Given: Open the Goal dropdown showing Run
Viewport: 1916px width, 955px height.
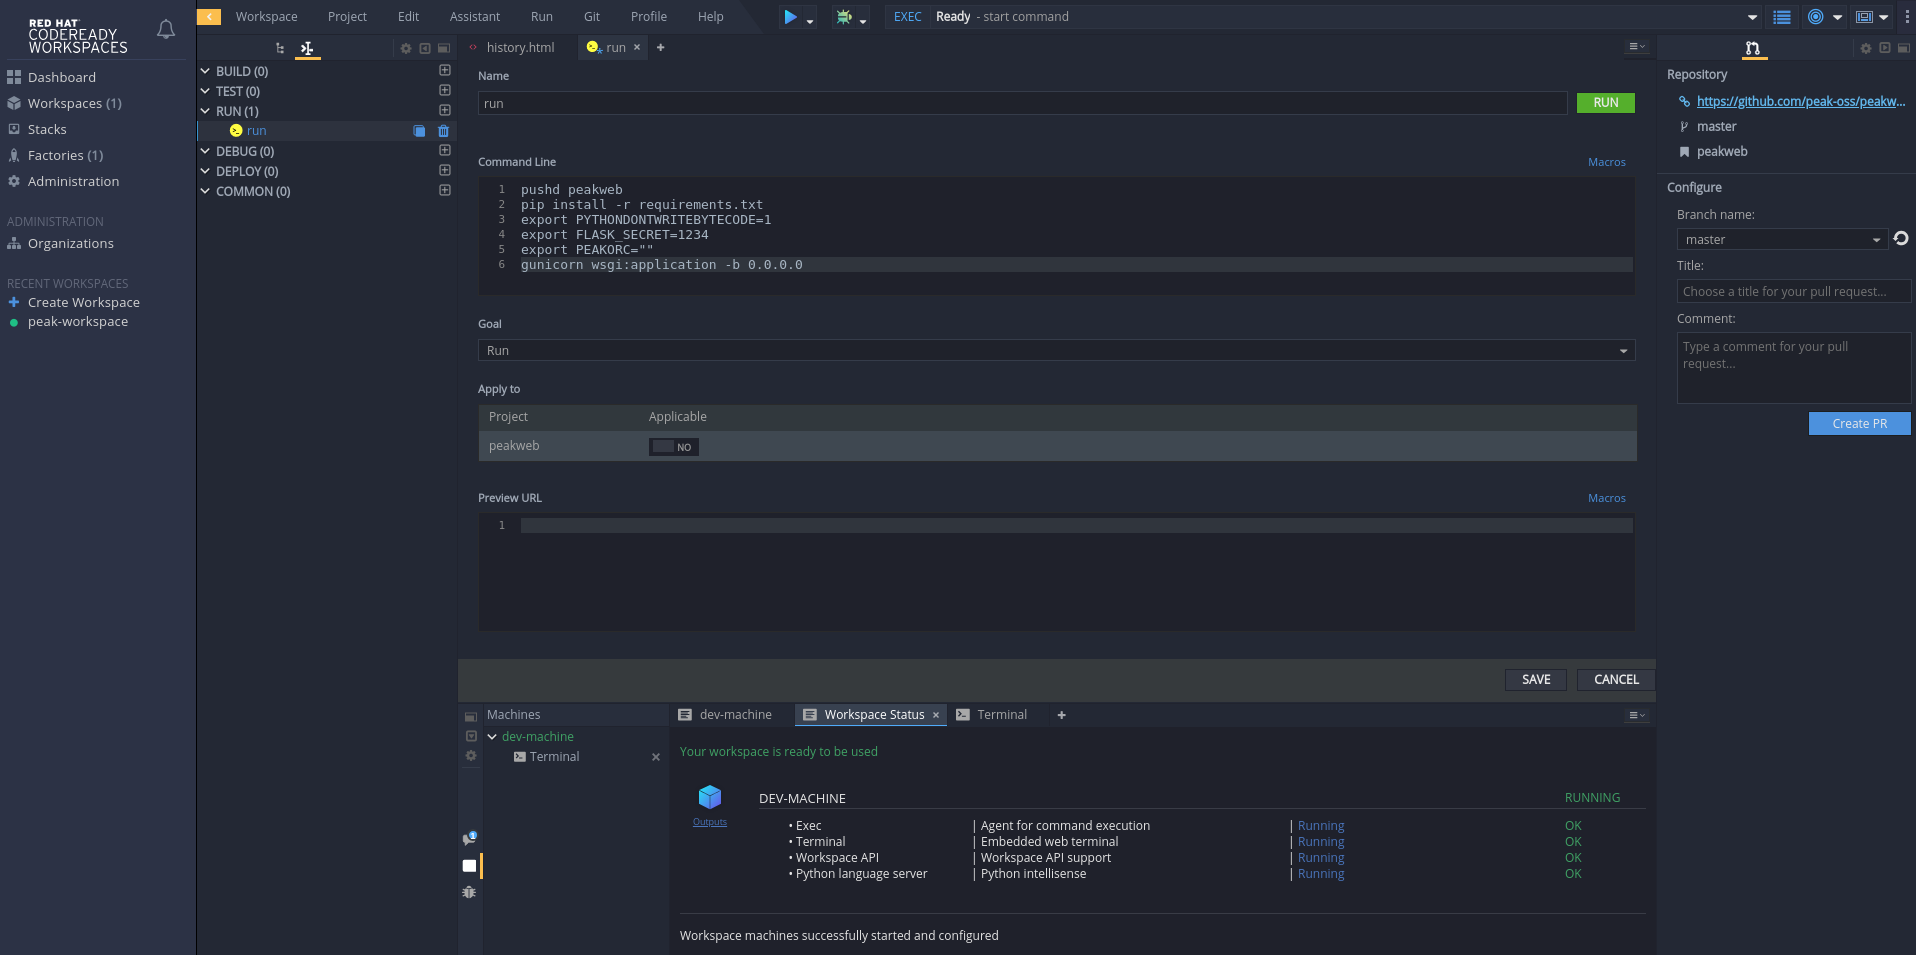Looking at the screenshot, I should [x=1056, y=351].
